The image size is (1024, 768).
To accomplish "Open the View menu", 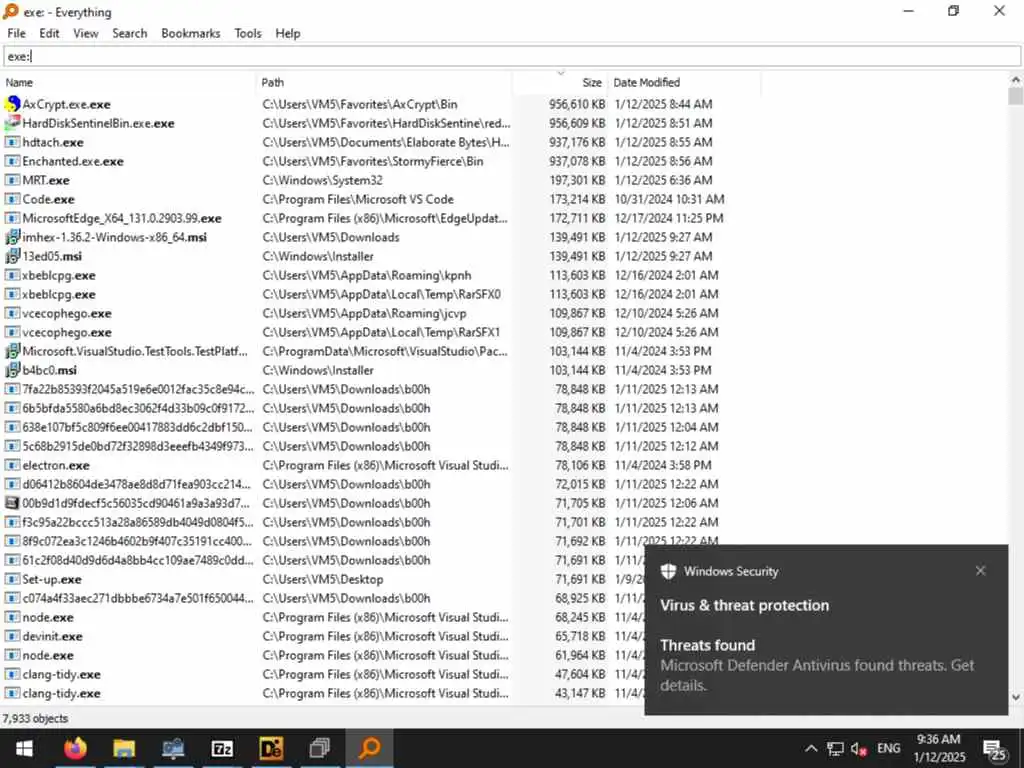I will point(86,33).
